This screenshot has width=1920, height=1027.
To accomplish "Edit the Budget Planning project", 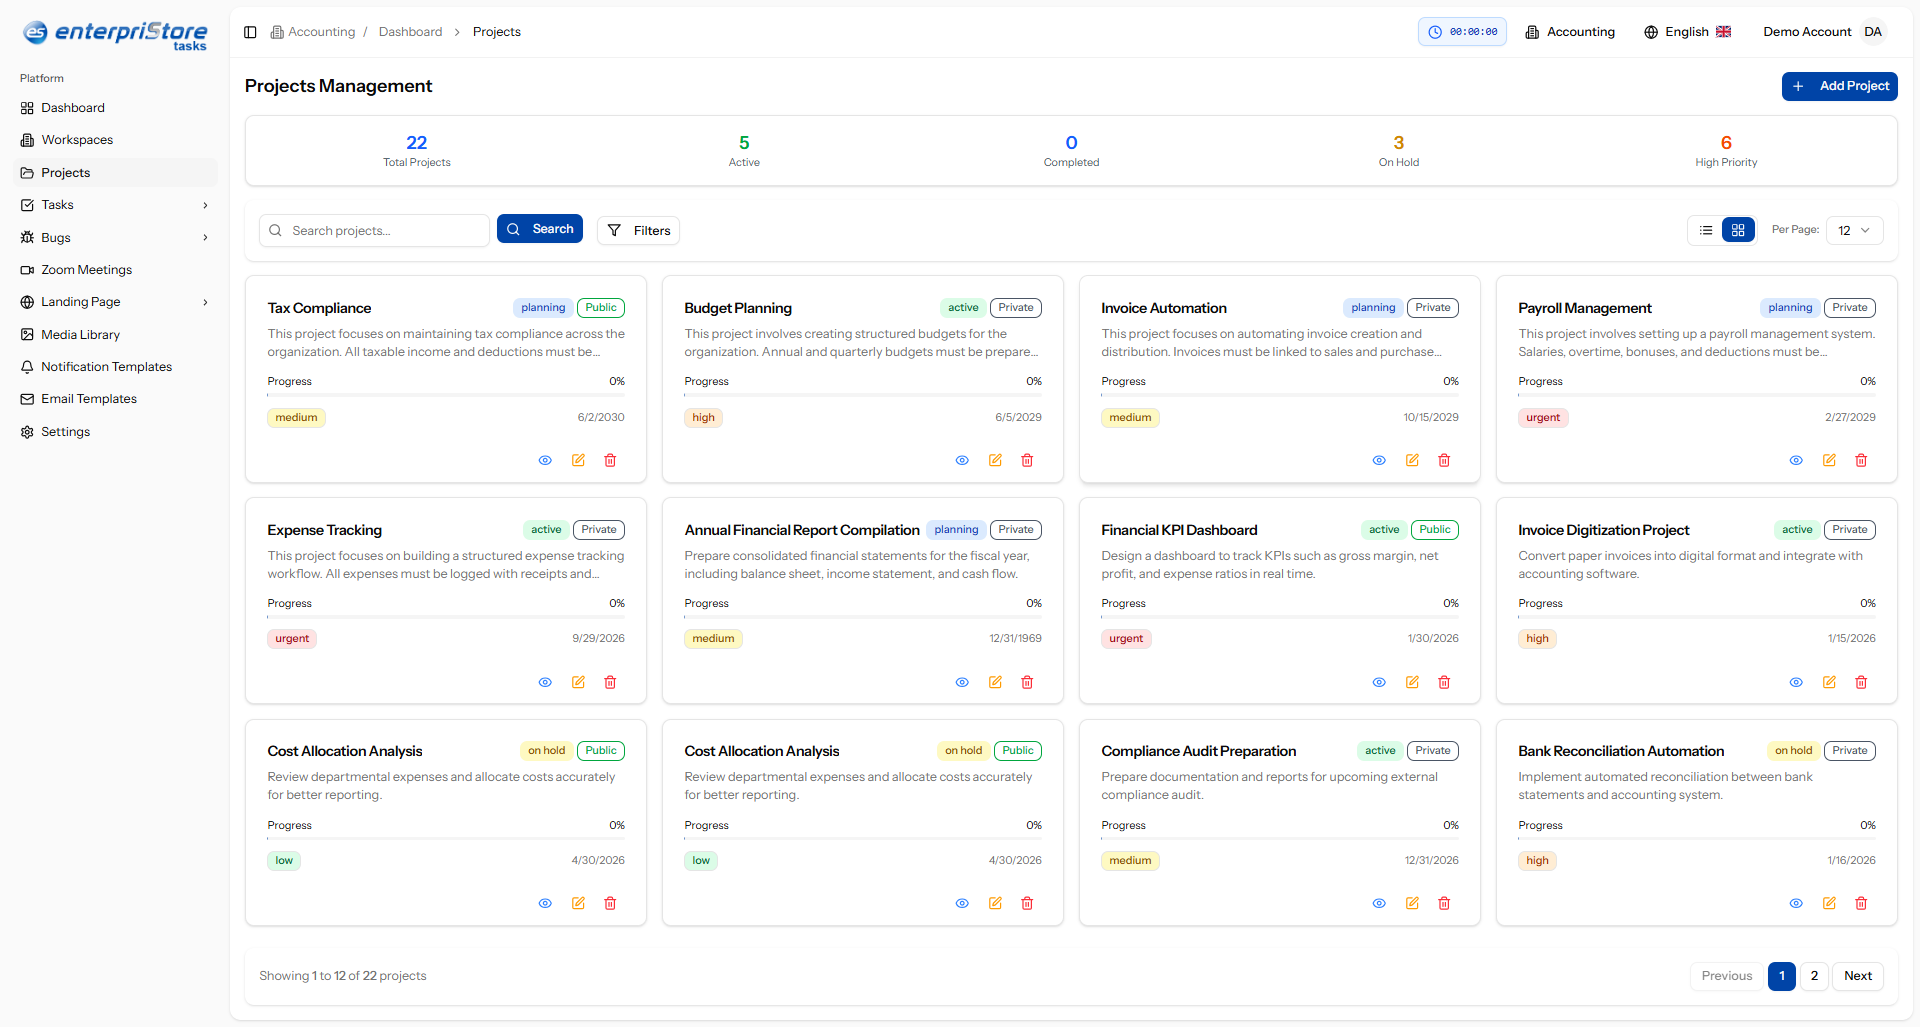I will pos(995,460).
